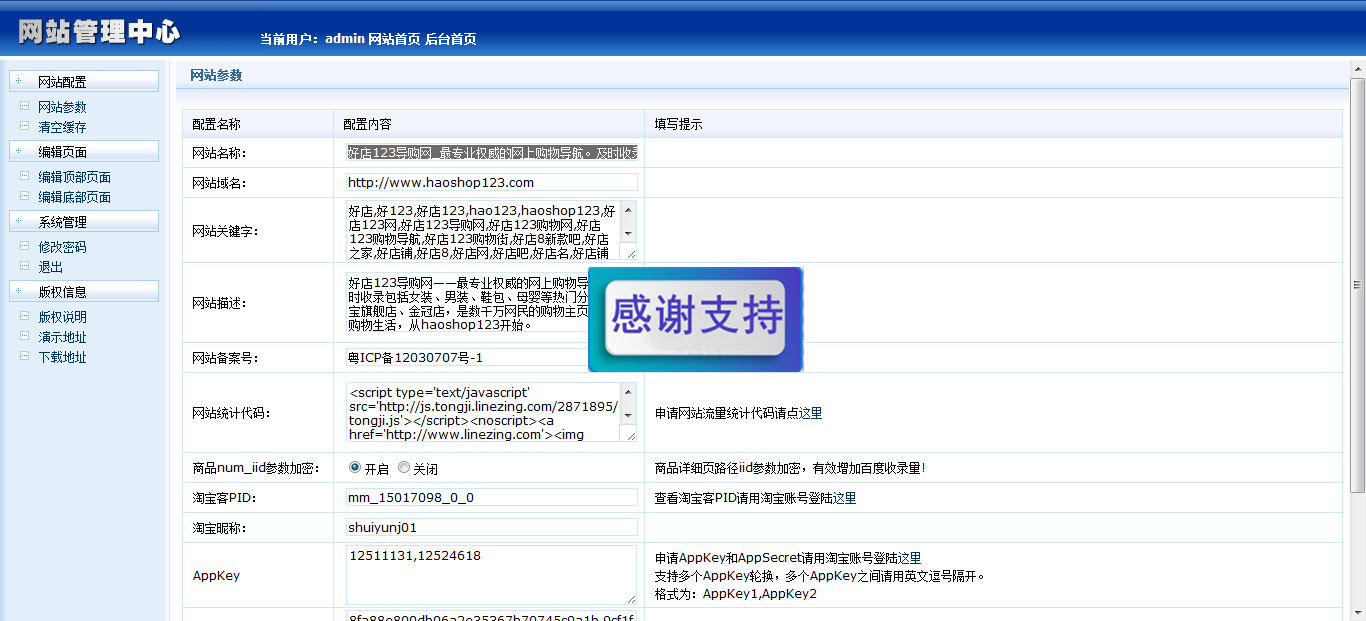Focus the 淘宝客PID input field
This screenshot has width=1366, height=621.
pos(492,497)
